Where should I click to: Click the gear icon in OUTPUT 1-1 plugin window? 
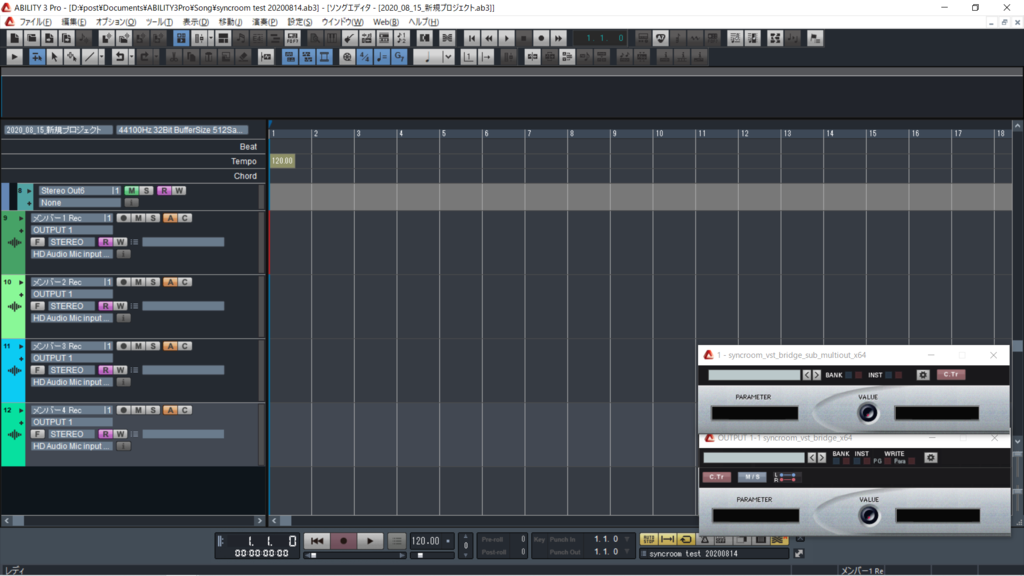pos(931,458)
